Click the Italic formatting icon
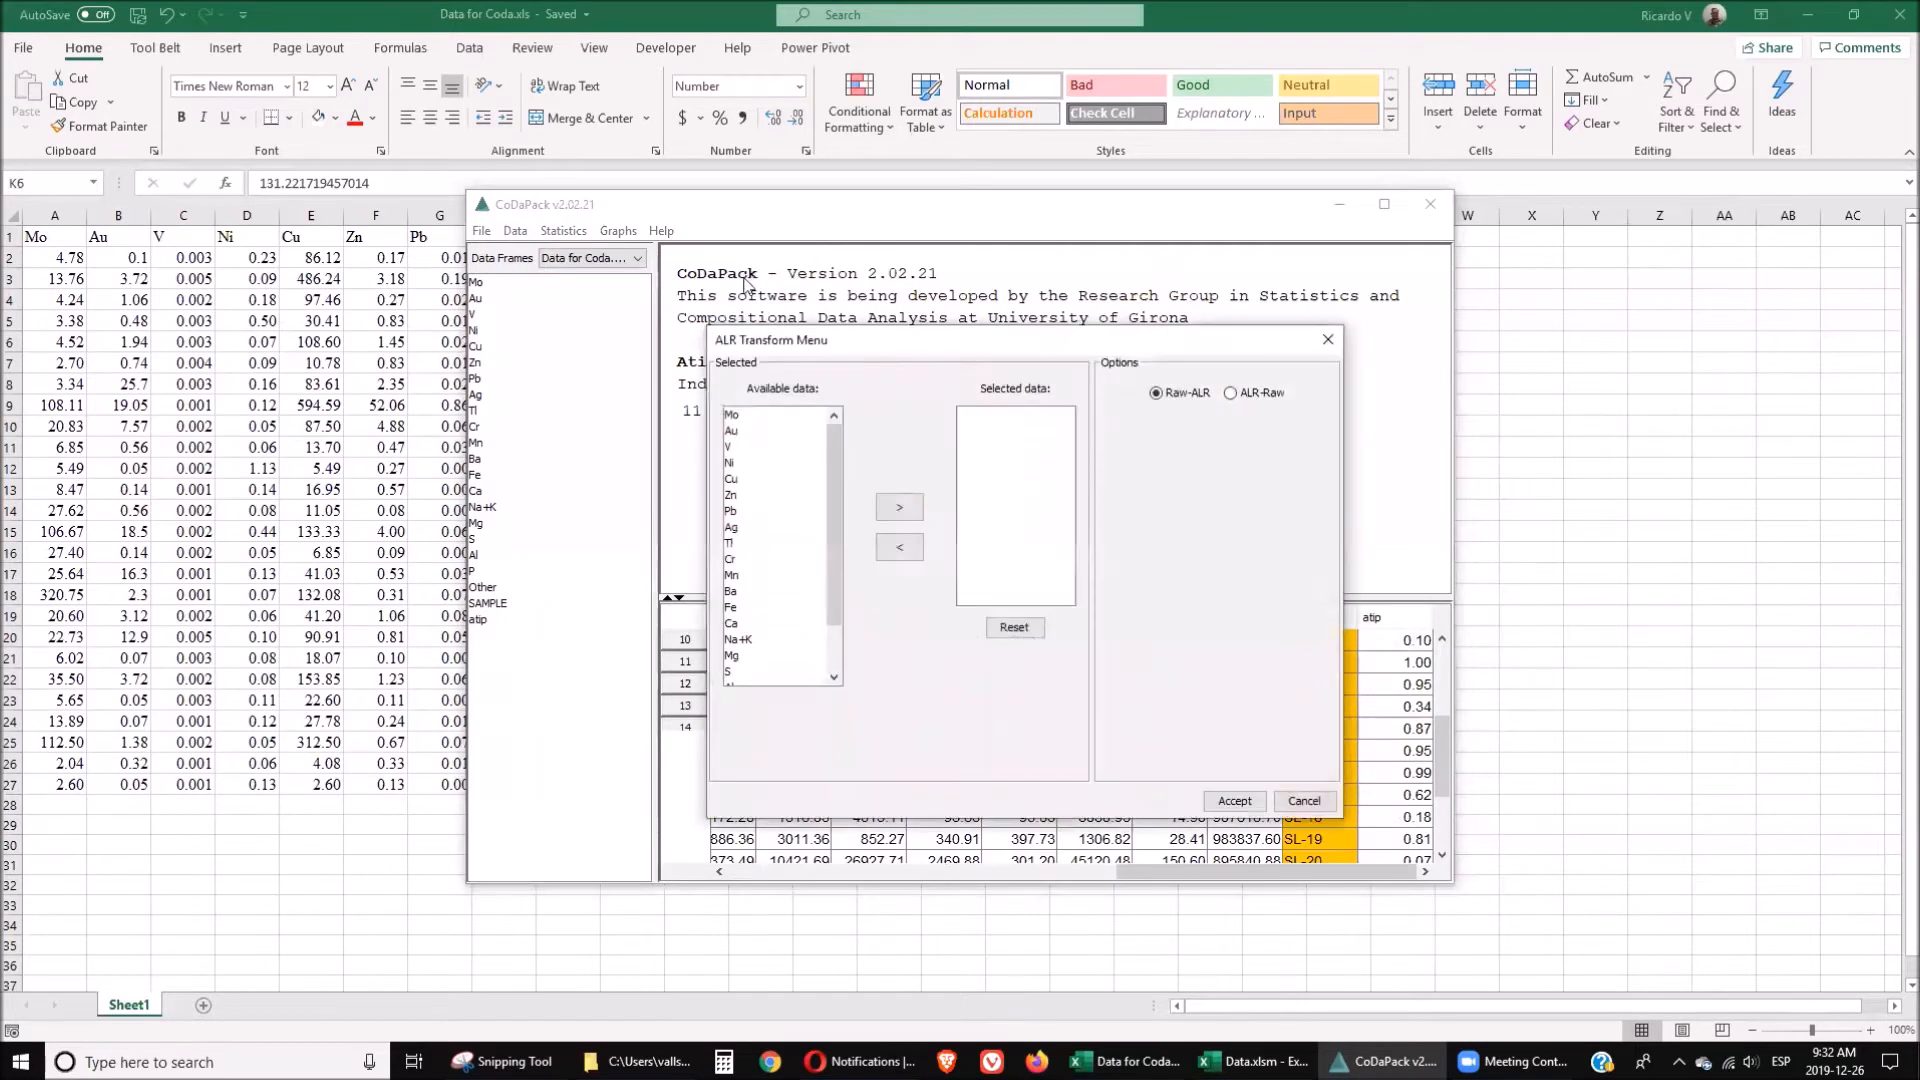Image resolution: width=1920 pixels, height=1080 pixels. [203, 117]
